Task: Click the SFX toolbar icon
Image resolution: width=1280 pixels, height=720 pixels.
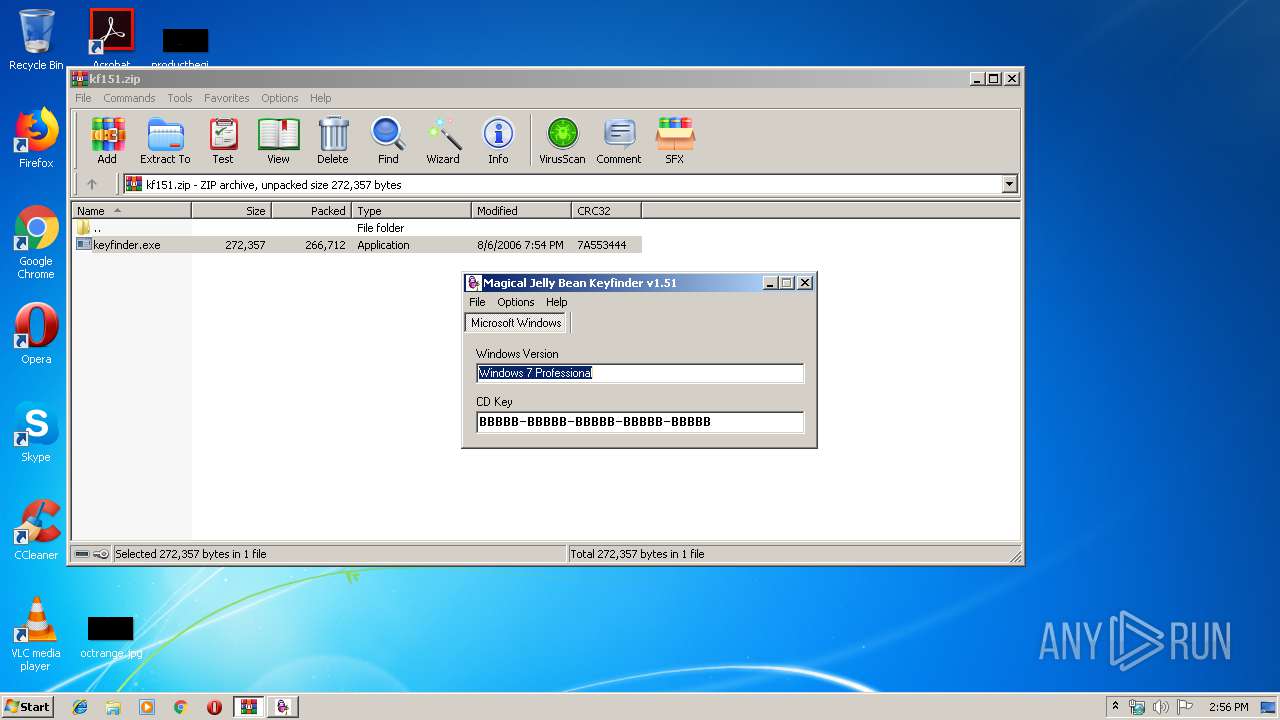Action: 675,140
